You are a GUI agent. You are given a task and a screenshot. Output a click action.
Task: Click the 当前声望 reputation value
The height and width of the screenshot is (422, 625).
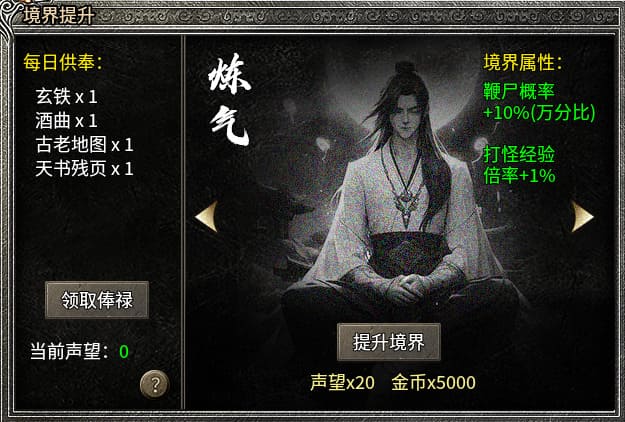point(124,352)
